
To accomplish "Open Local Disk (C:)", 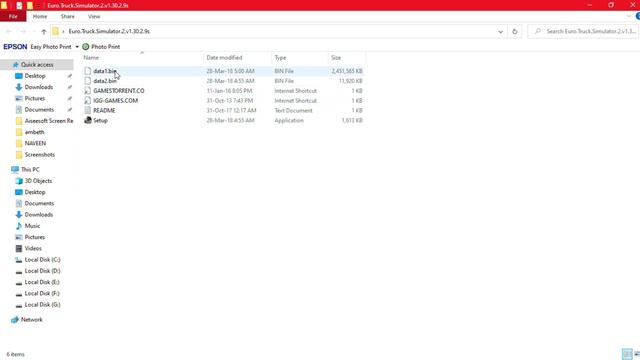I will (x=42, y=260).
